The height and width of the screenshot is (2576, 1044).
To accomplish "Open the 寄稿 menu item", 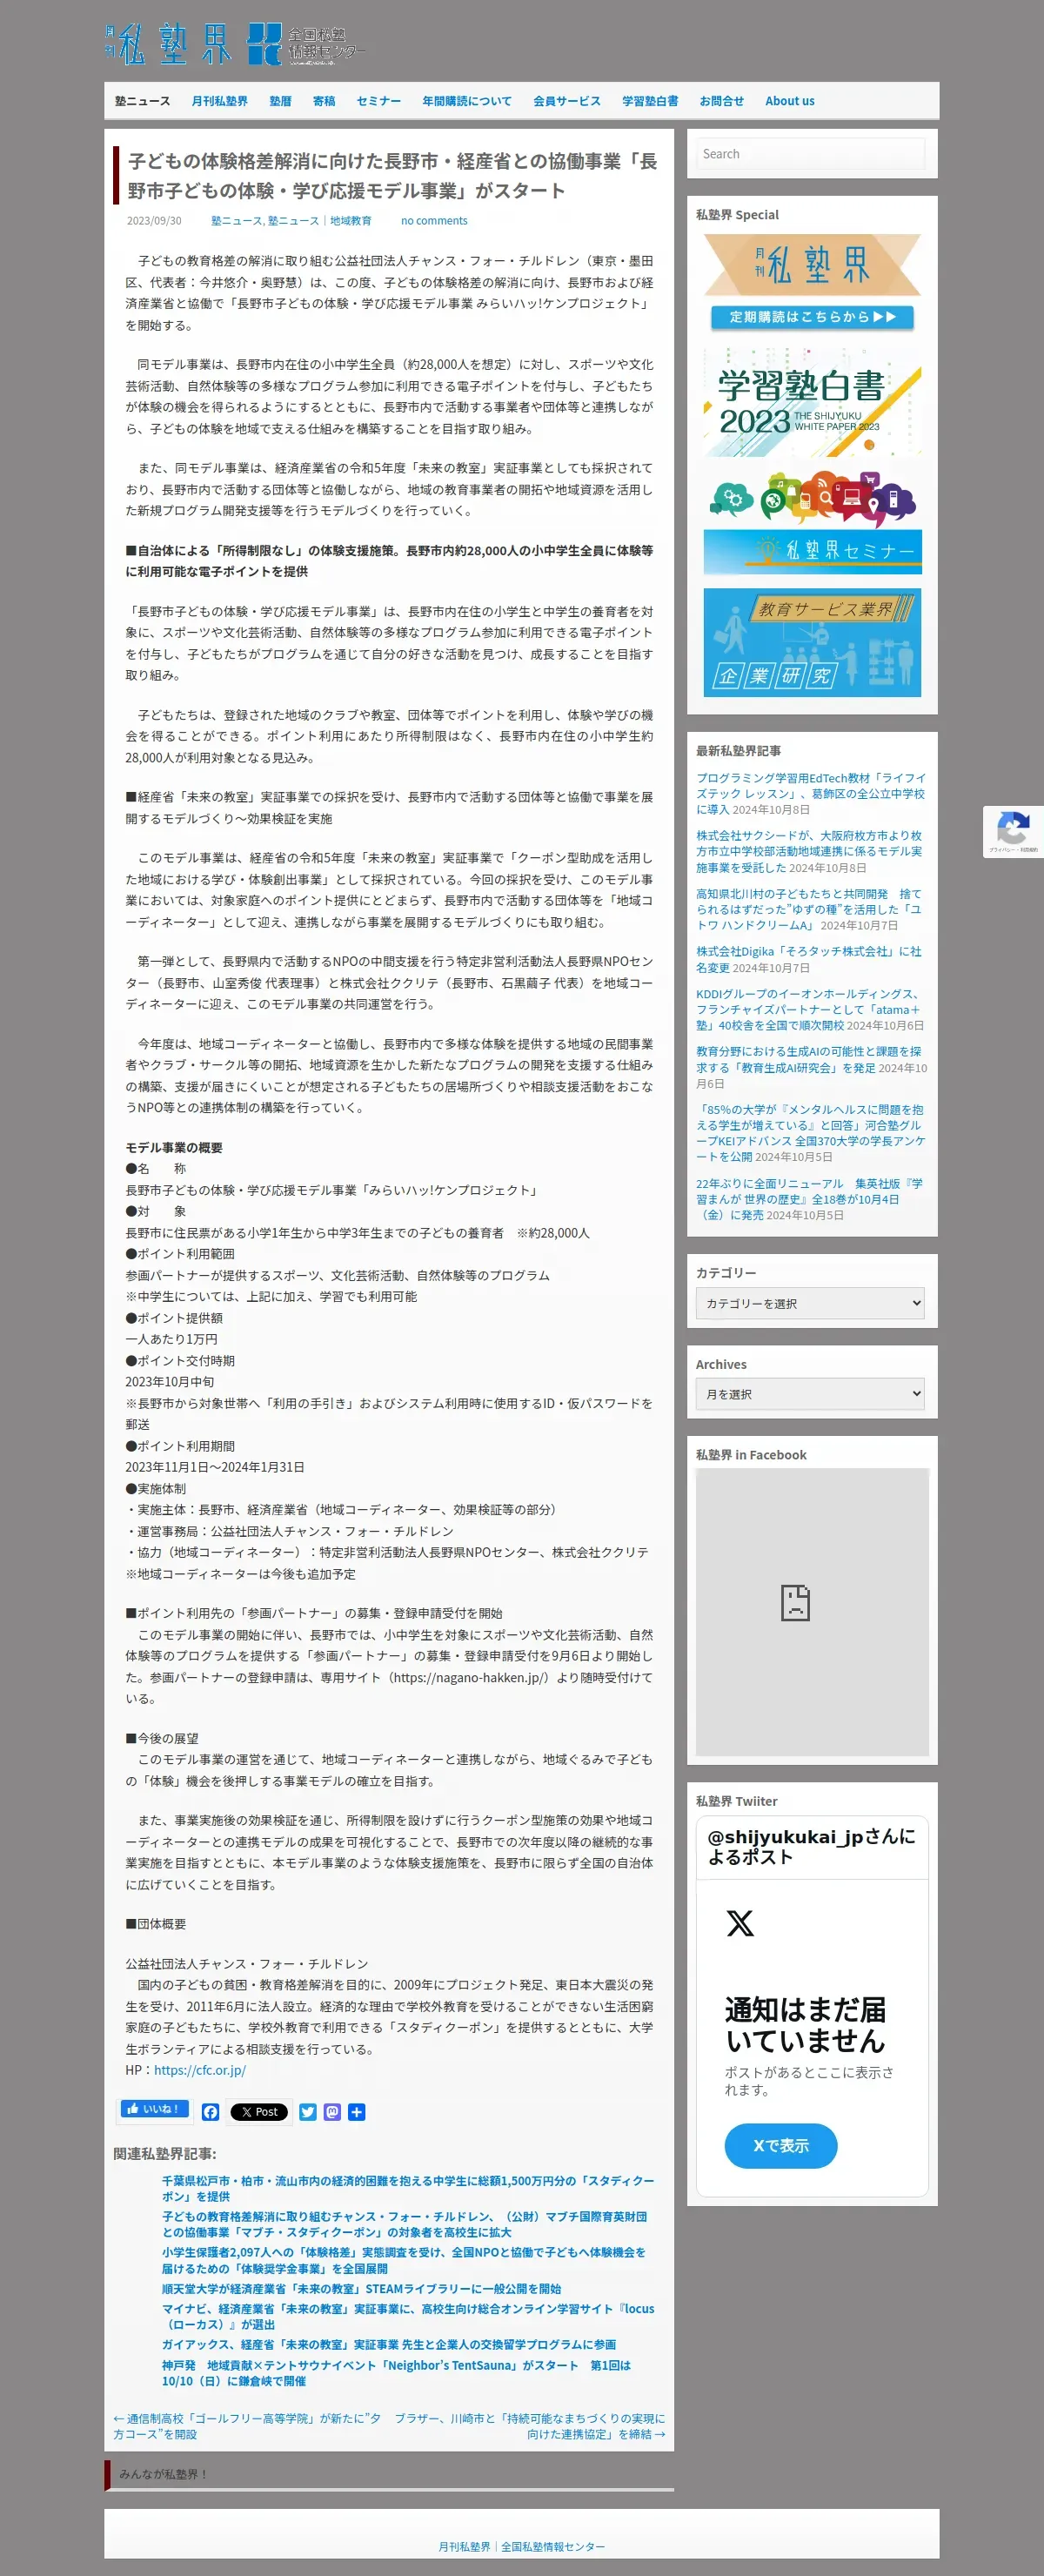I will (324, 101).
